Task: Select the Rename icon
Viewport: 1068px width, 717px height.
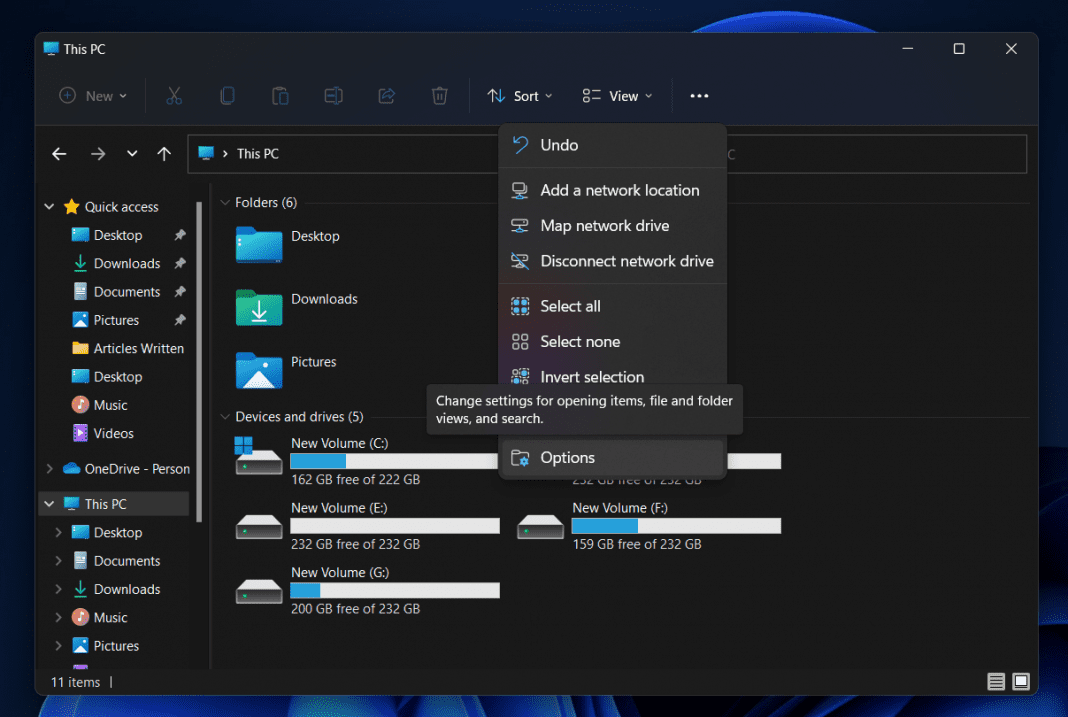Action: coord(332,95)
